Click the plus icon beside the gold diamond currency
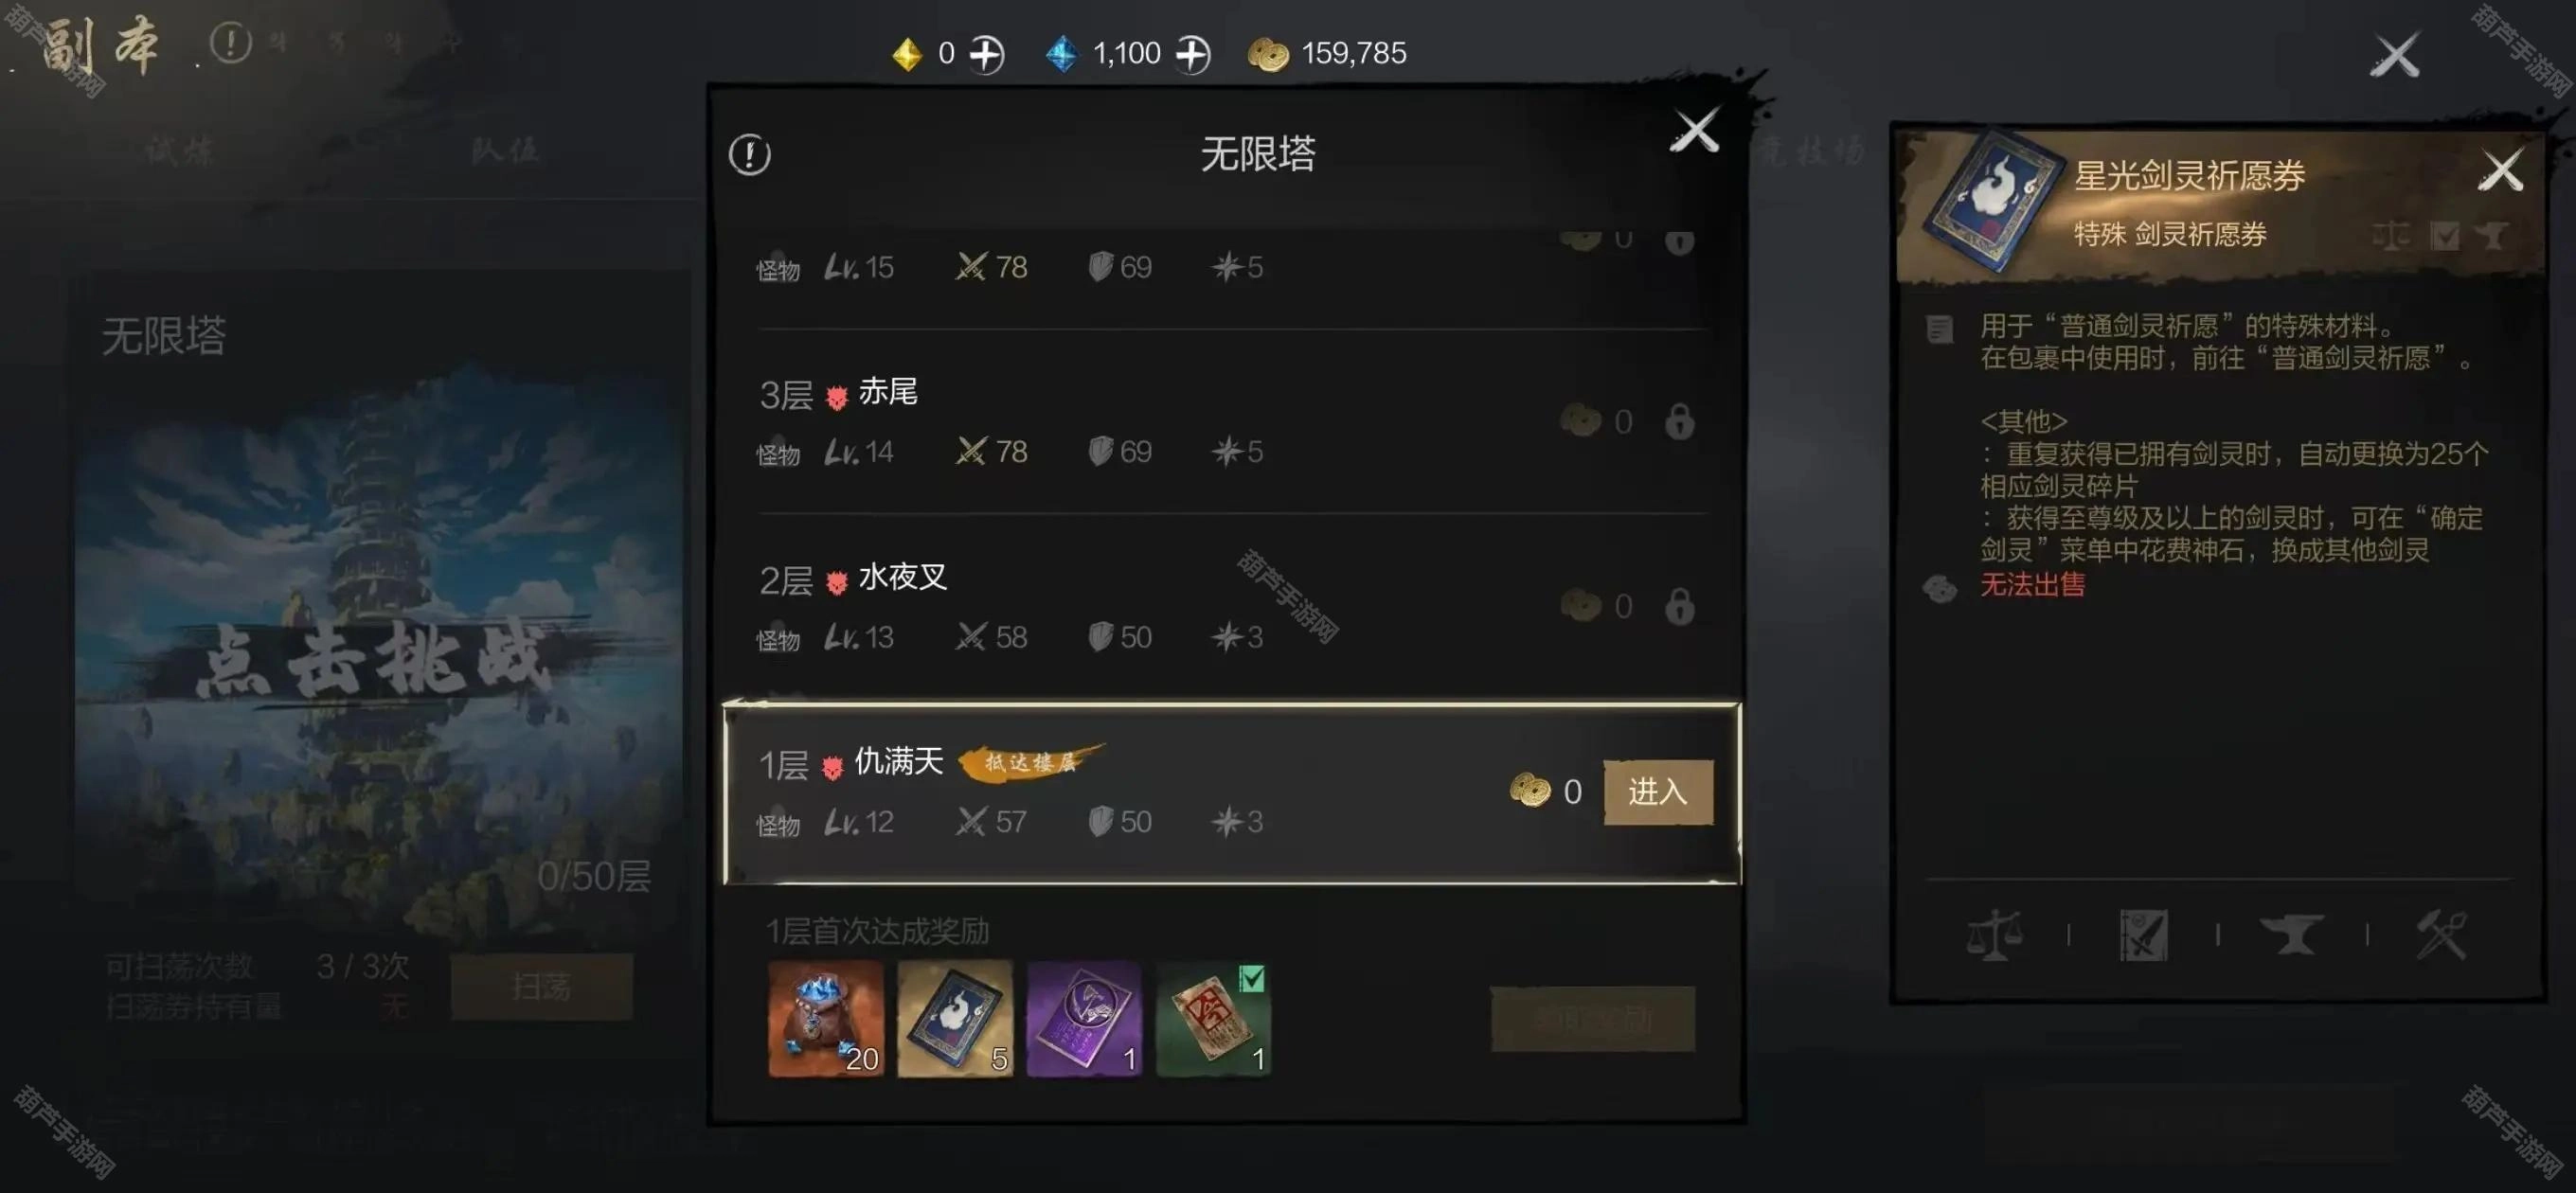 (x=987, y=54)
